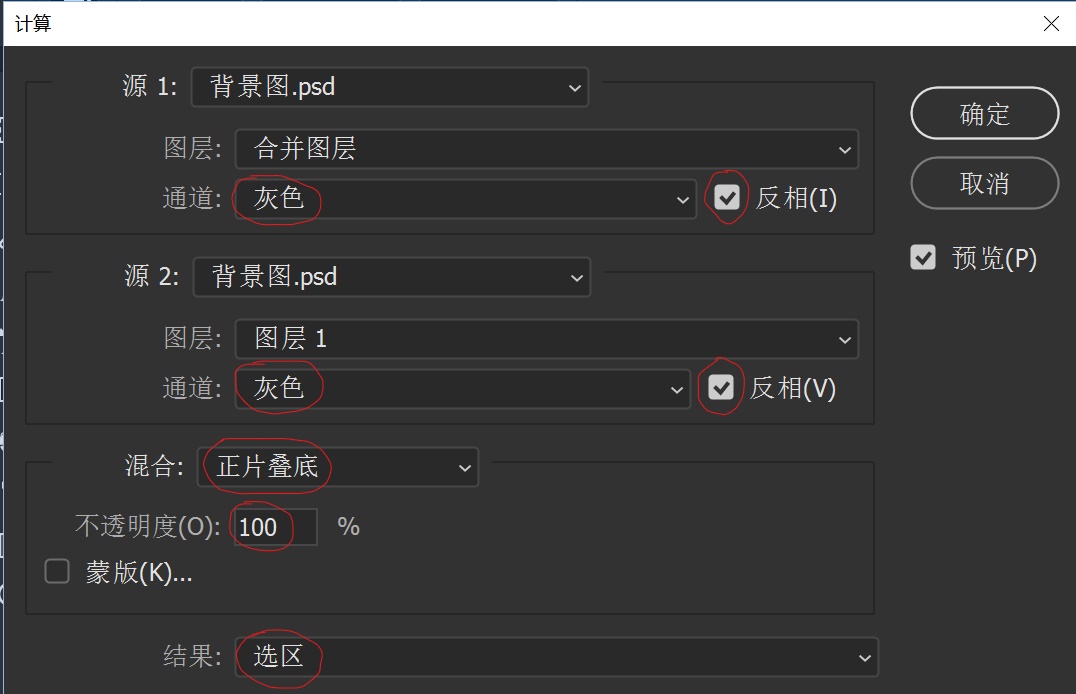Open the 源 1 图层 dropdown (合并图层)
The image size is (1076, 694).
546,149
